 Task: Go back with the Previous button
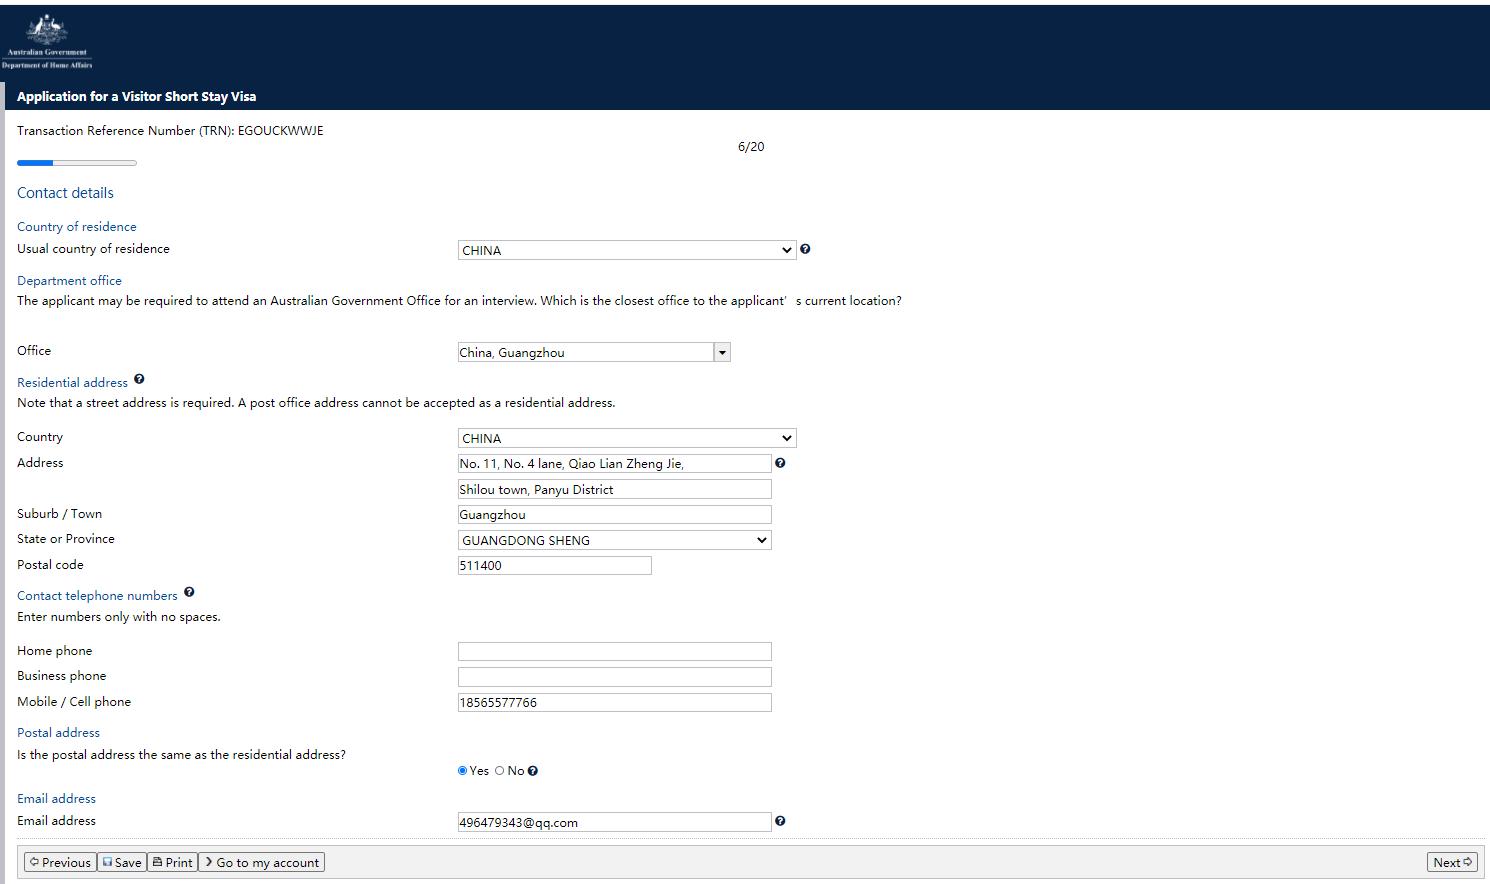coord(60,862)
